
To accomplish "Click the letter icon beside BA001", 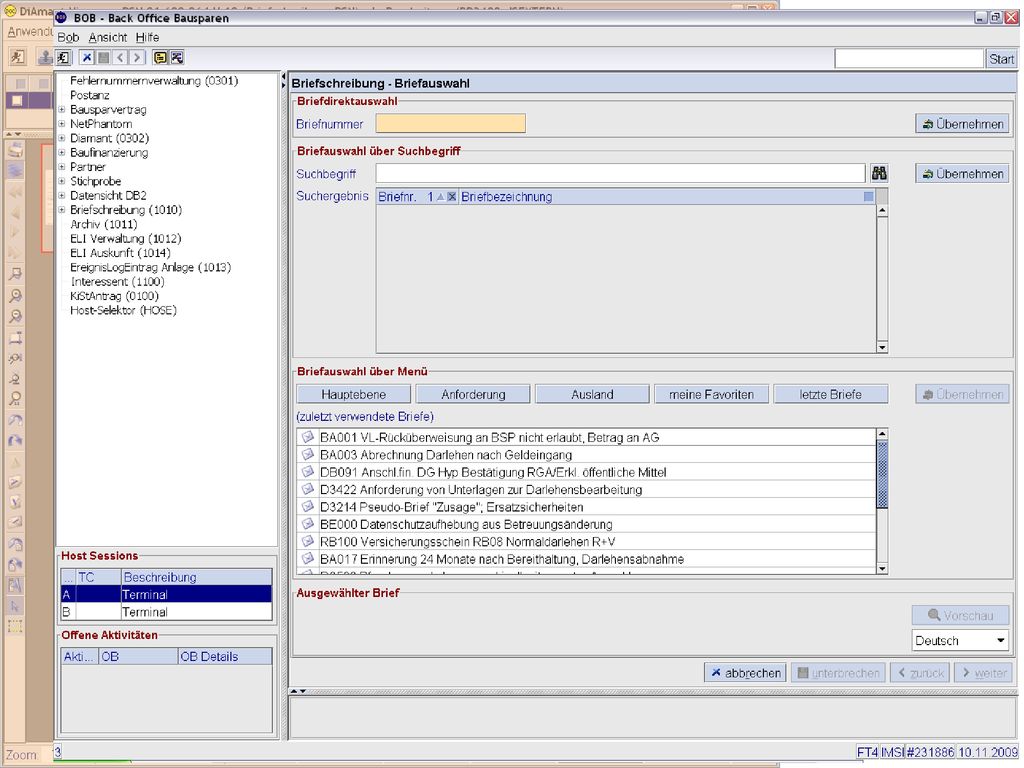I will tap(308, 437).
